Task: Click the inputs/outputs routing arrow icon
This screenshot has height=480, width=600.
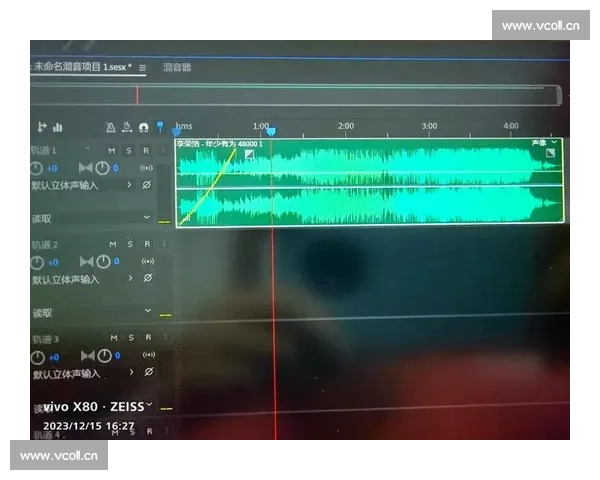Action: pyautogui.click(x=42, y=127)
